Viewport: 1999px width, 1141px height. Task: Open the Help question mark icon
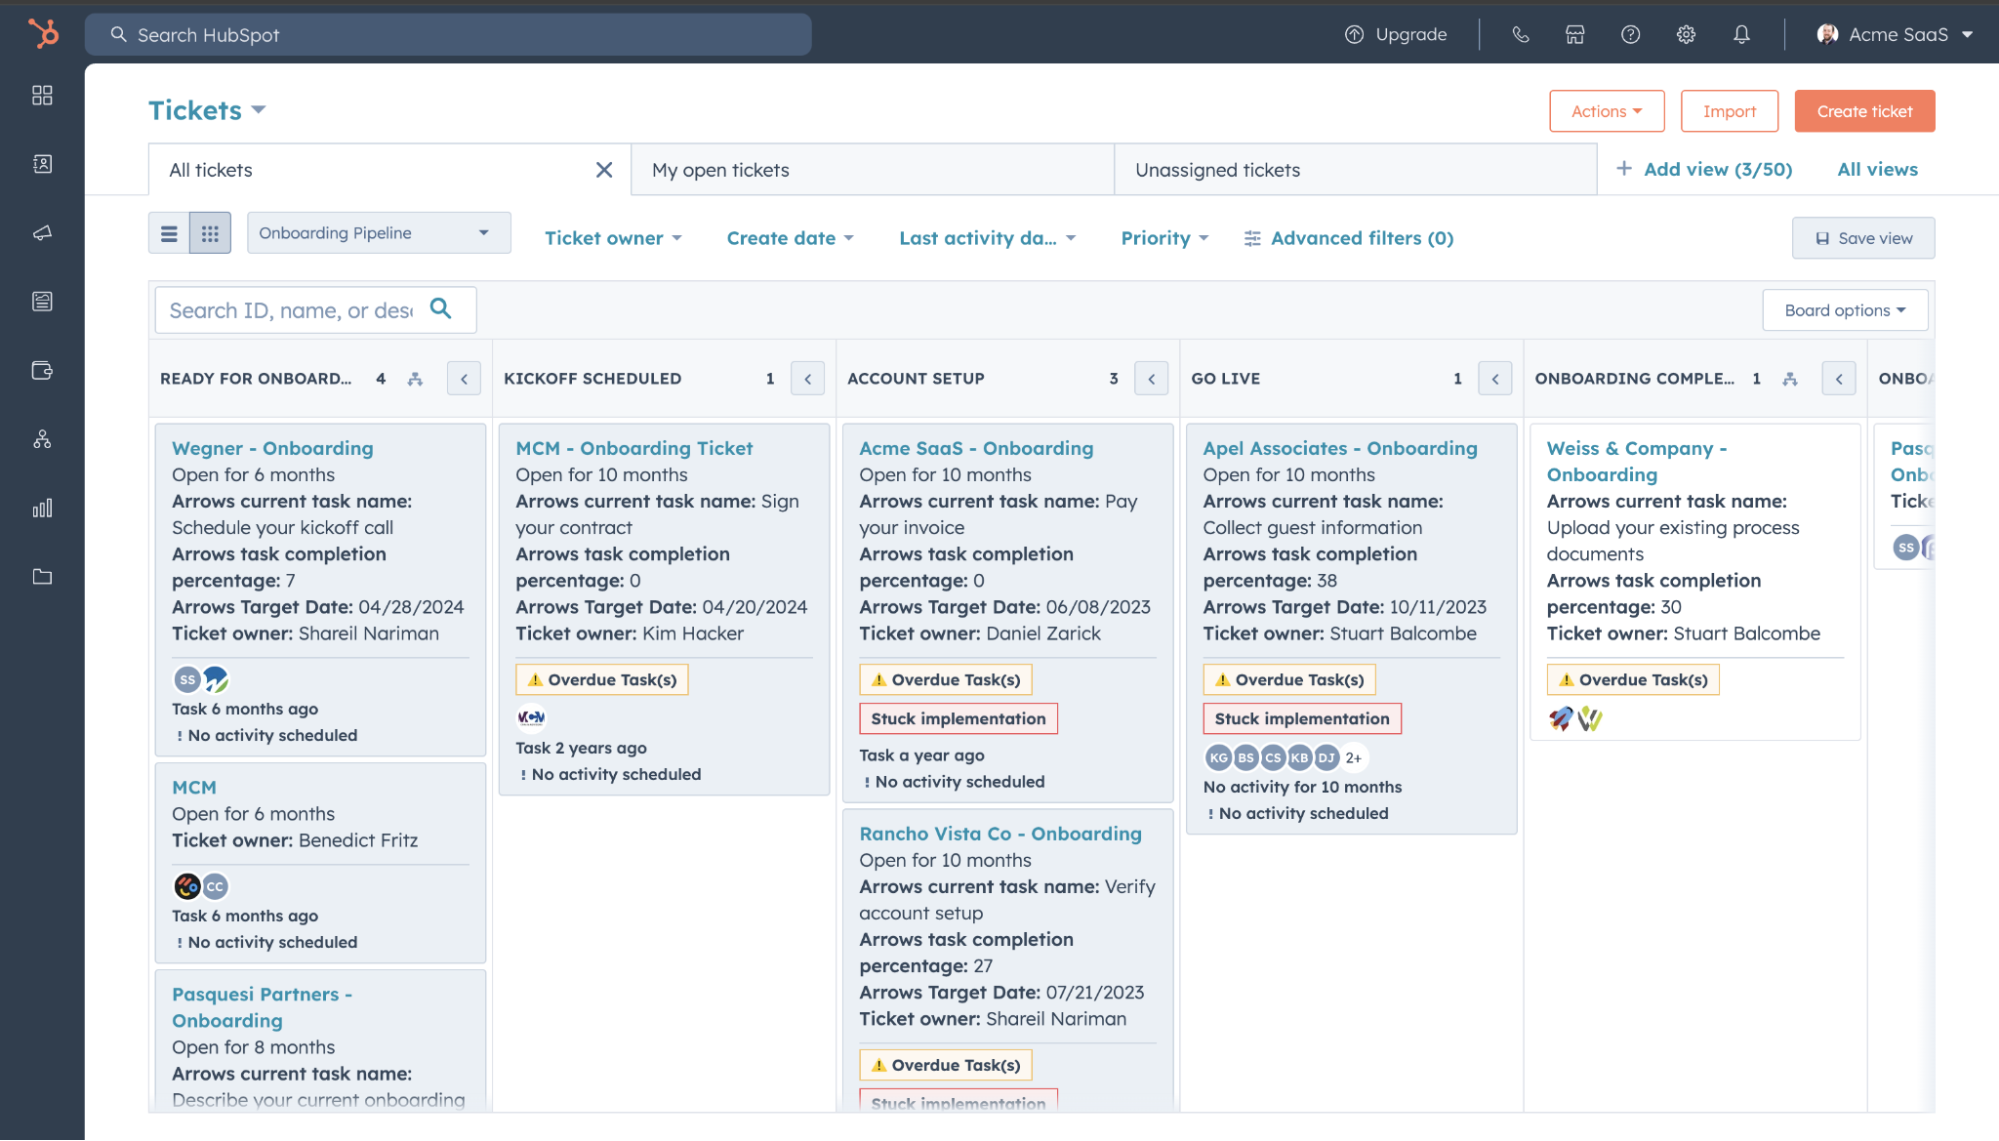point(1630,35)
